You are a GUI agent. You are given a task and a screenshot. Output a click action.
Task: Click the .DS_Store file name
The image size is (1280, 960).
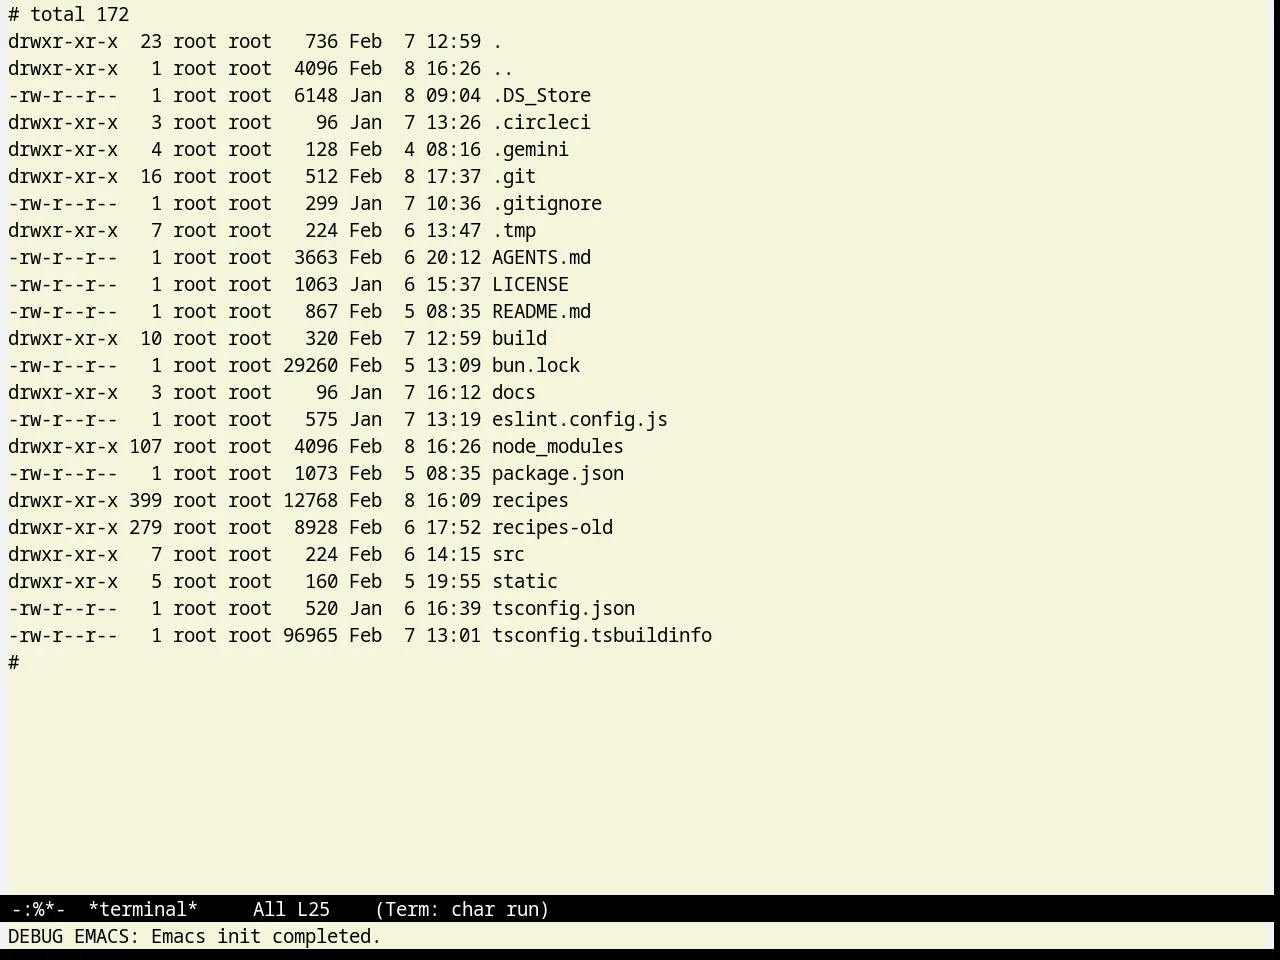tap(541, 96)
